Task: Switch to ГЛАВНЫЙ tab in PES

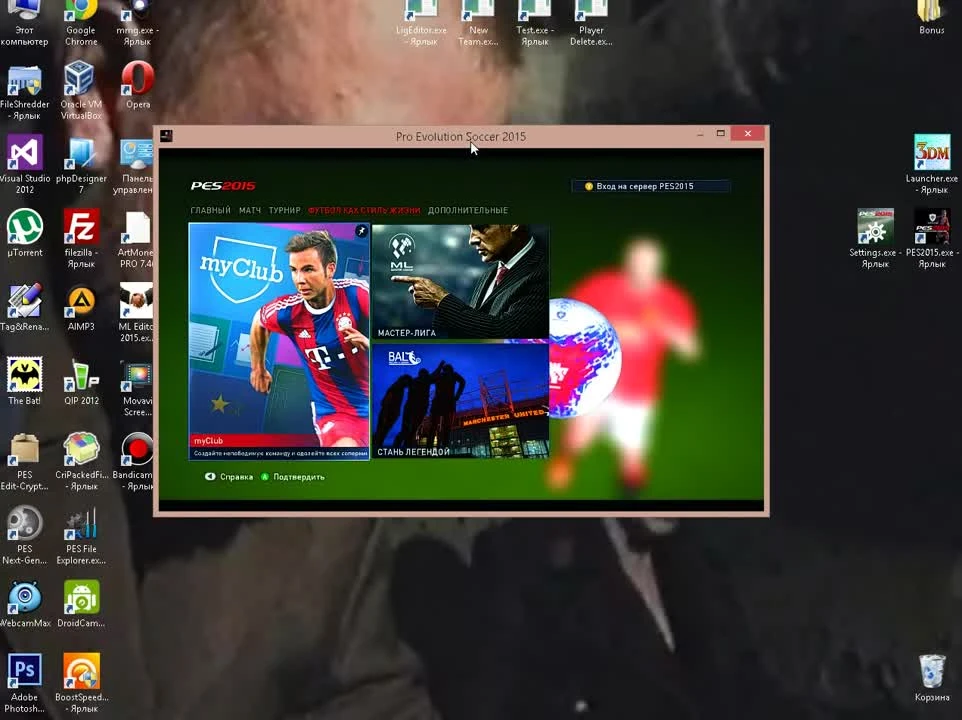Action: [210, 210]
